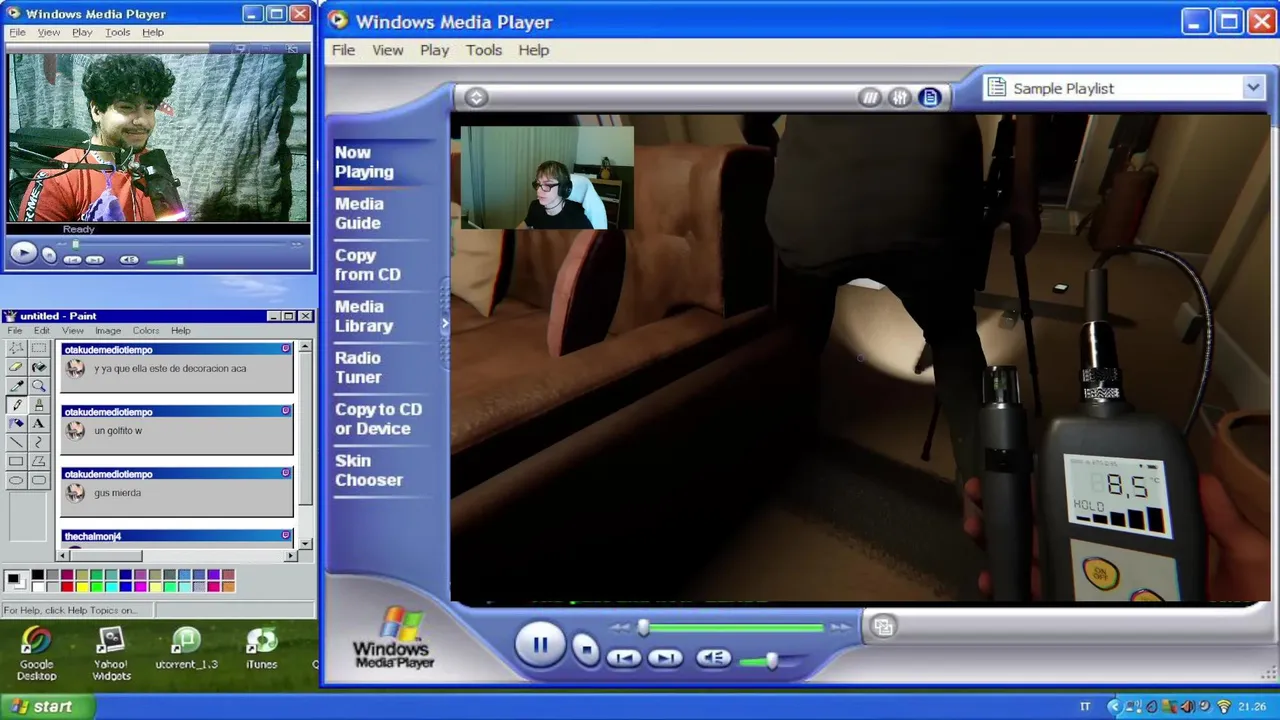Click round arrow button above video corner

(x=476, y=97)
